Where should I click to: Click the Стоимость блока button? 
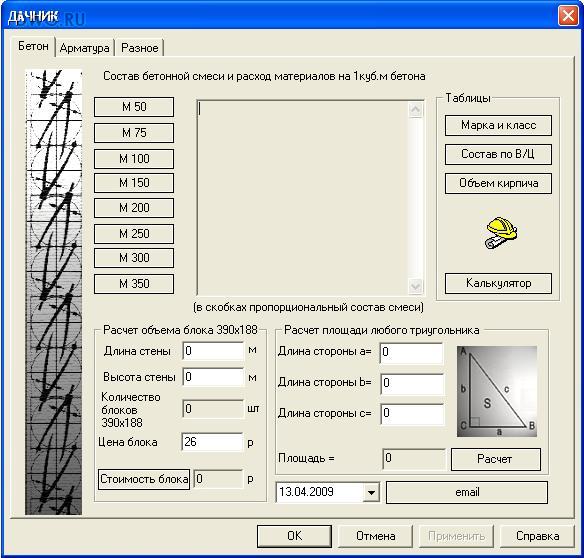144,479
